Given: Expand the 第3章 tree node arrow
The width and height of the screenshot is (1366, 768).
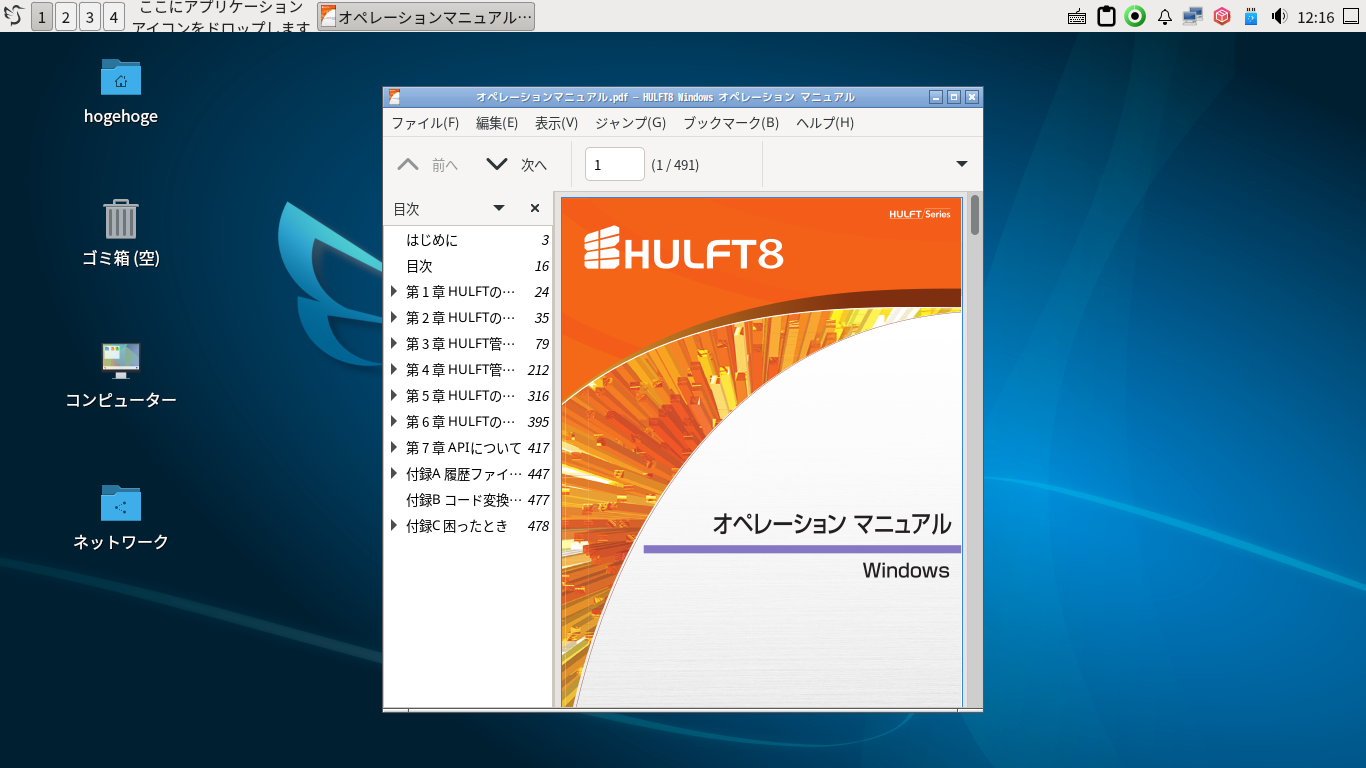Looking at the screenshot, I should pos(394,344).
